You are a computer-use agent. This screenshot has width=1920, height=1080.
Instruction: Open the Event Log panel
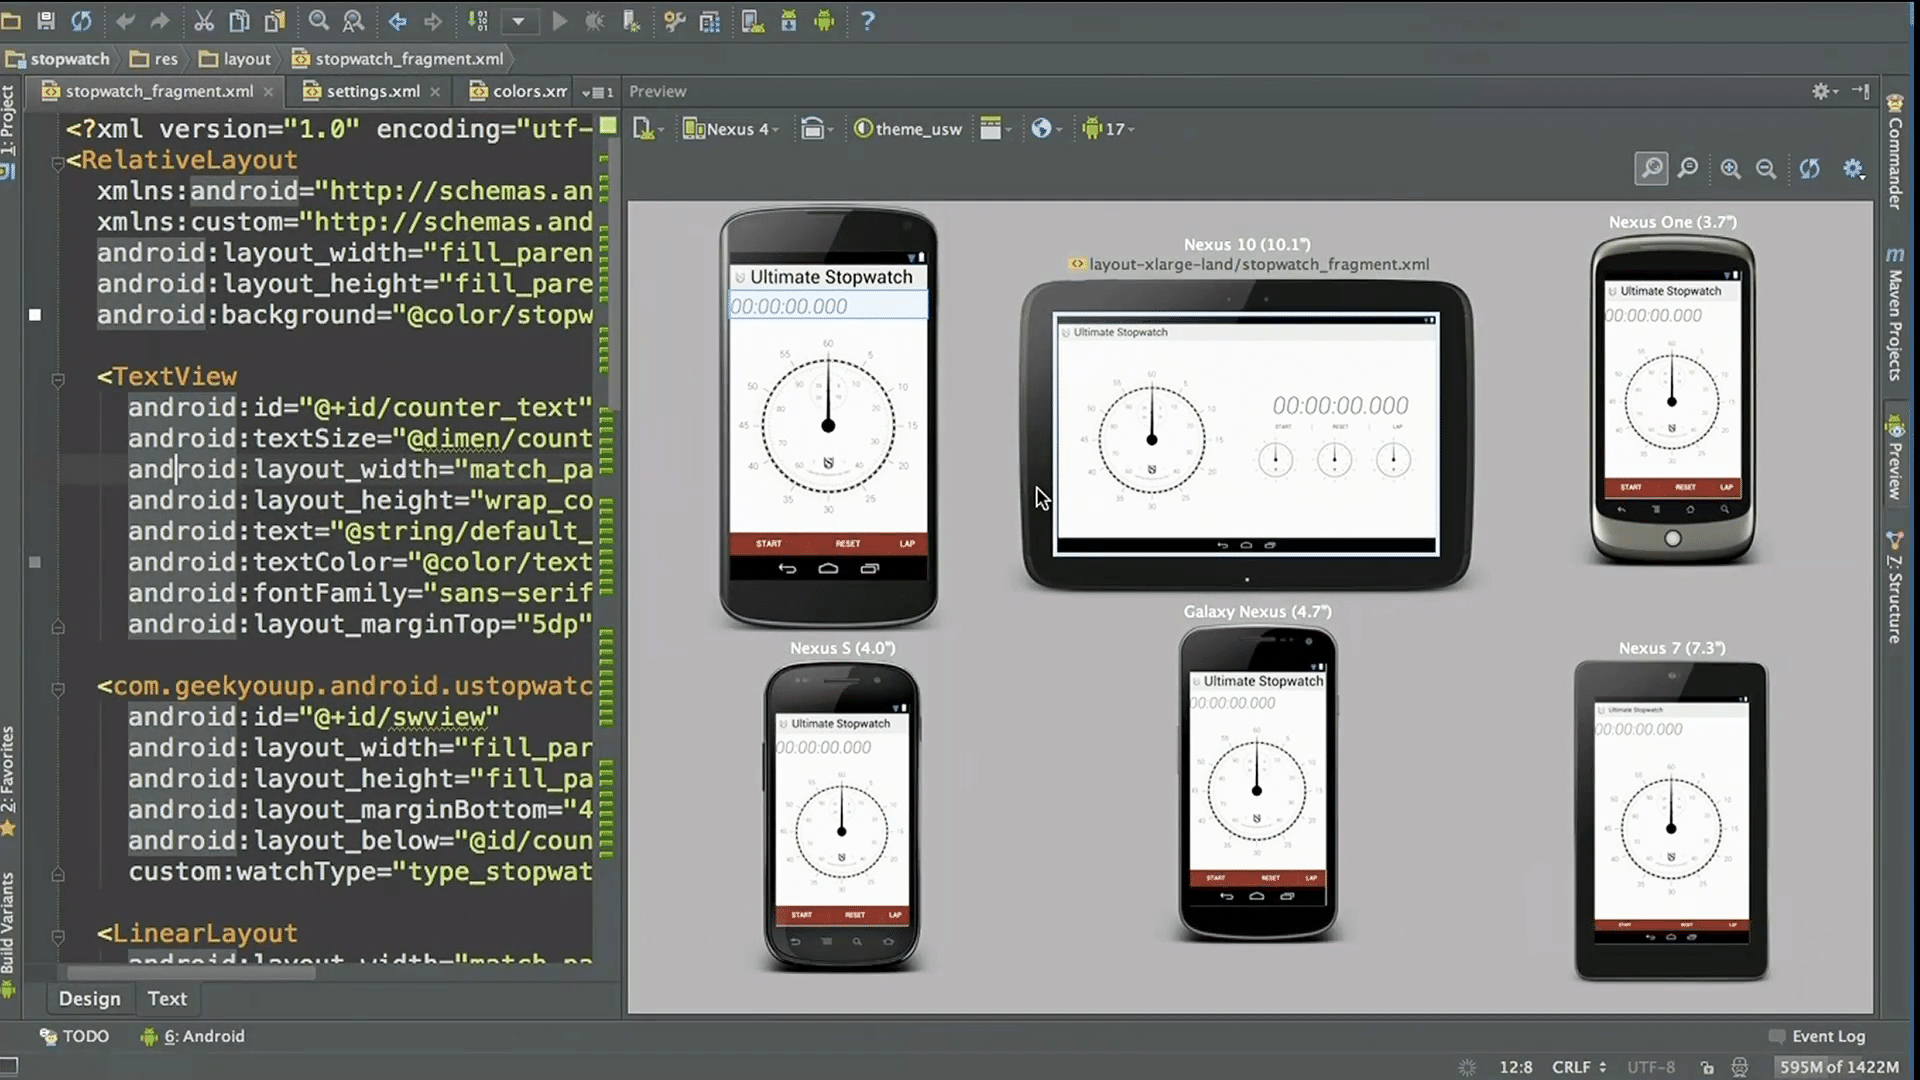[1827, 1036]
